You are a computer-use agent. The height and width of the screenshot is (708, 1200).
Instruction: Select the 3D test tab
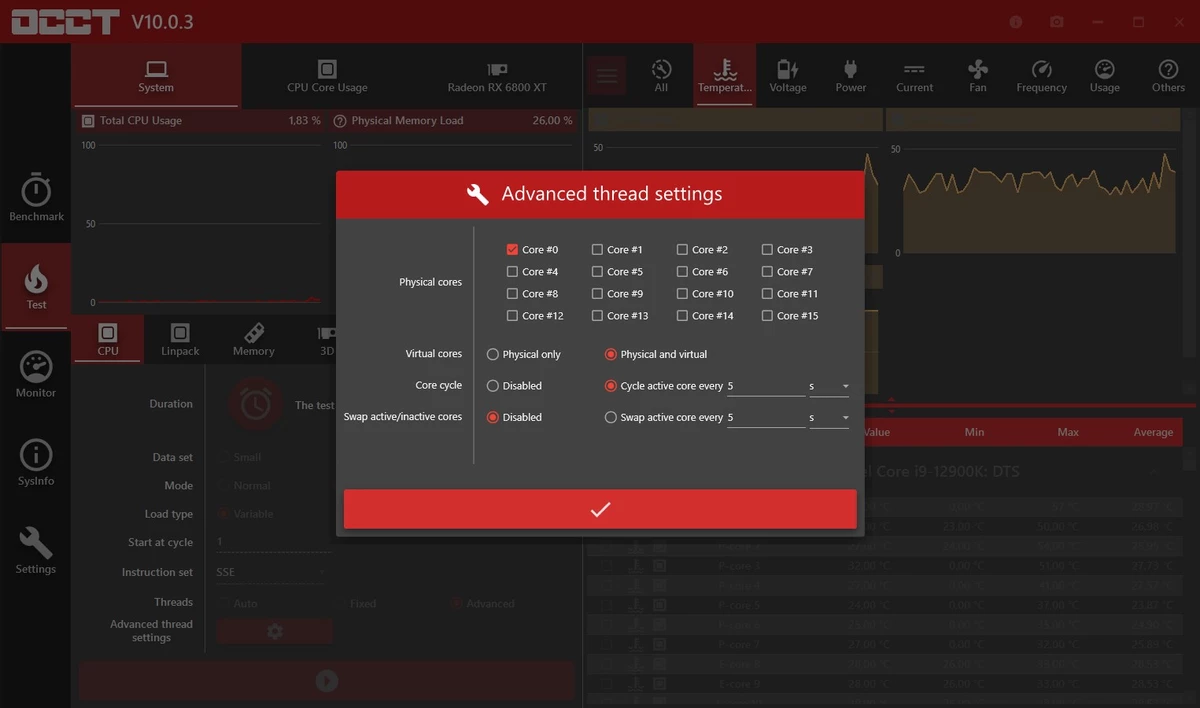coord(326,339)
